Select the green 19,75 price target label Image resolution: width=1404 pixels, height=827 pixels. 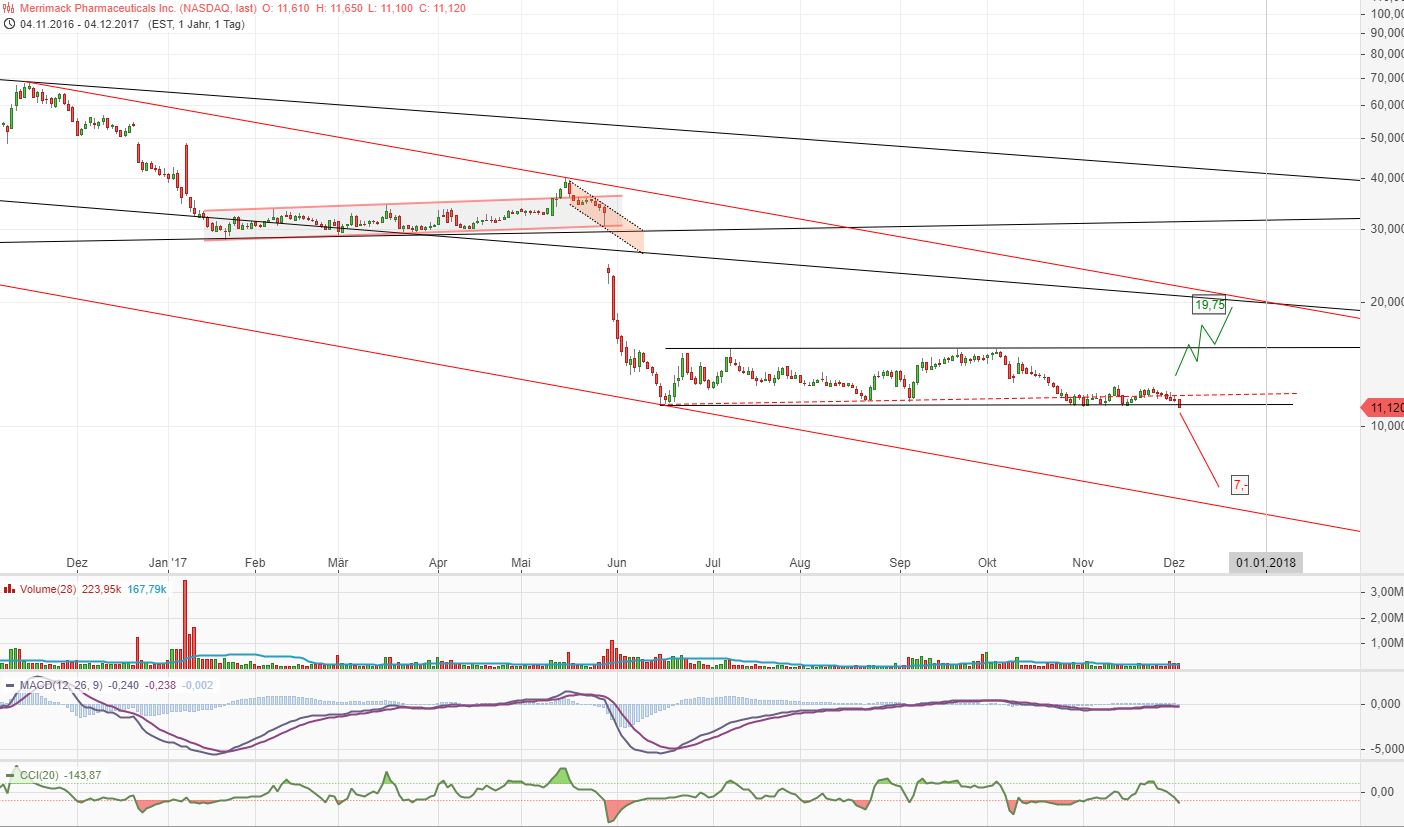(x=1210, y=304)
